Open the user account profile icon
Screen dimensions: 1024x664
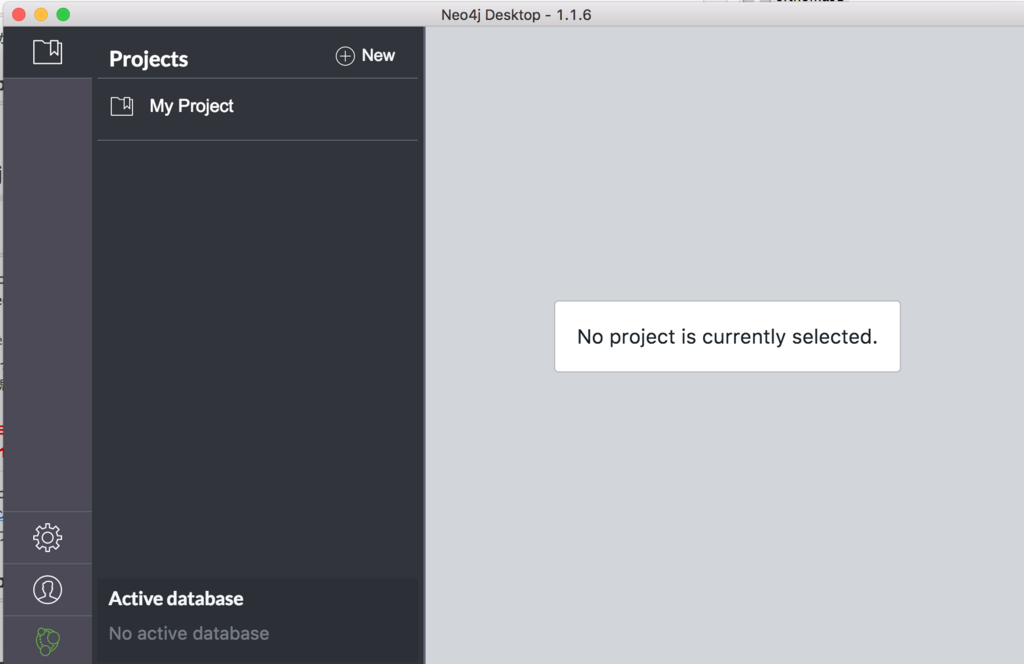click(x=48, y=590)
